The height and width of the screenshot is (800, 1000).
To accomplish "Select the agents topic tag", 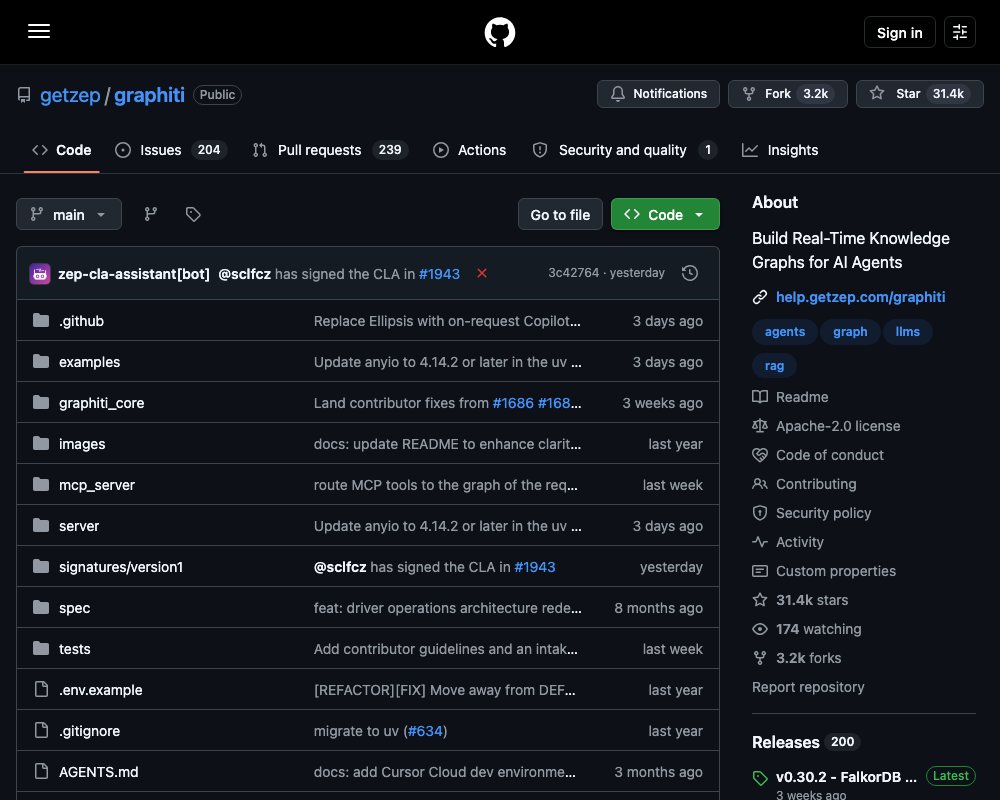I will click(x=784, y=332).
